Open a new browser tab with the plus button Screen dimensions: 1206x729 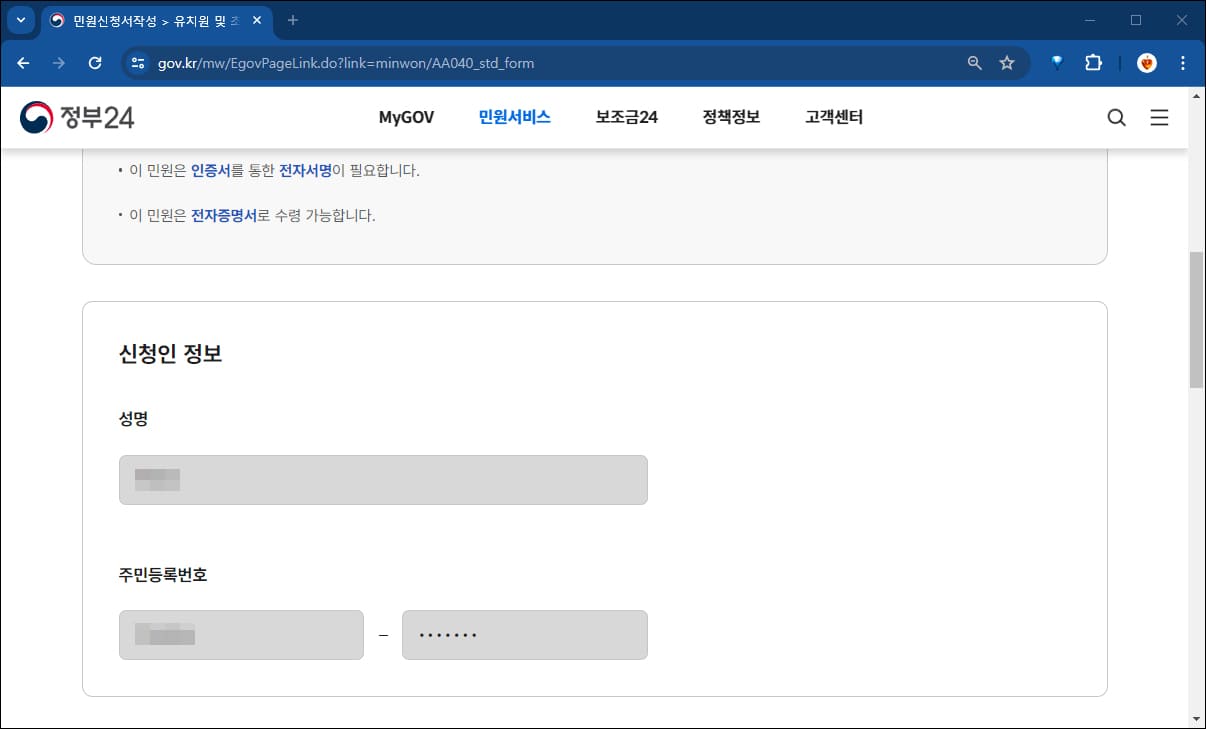tap(291, 20)
